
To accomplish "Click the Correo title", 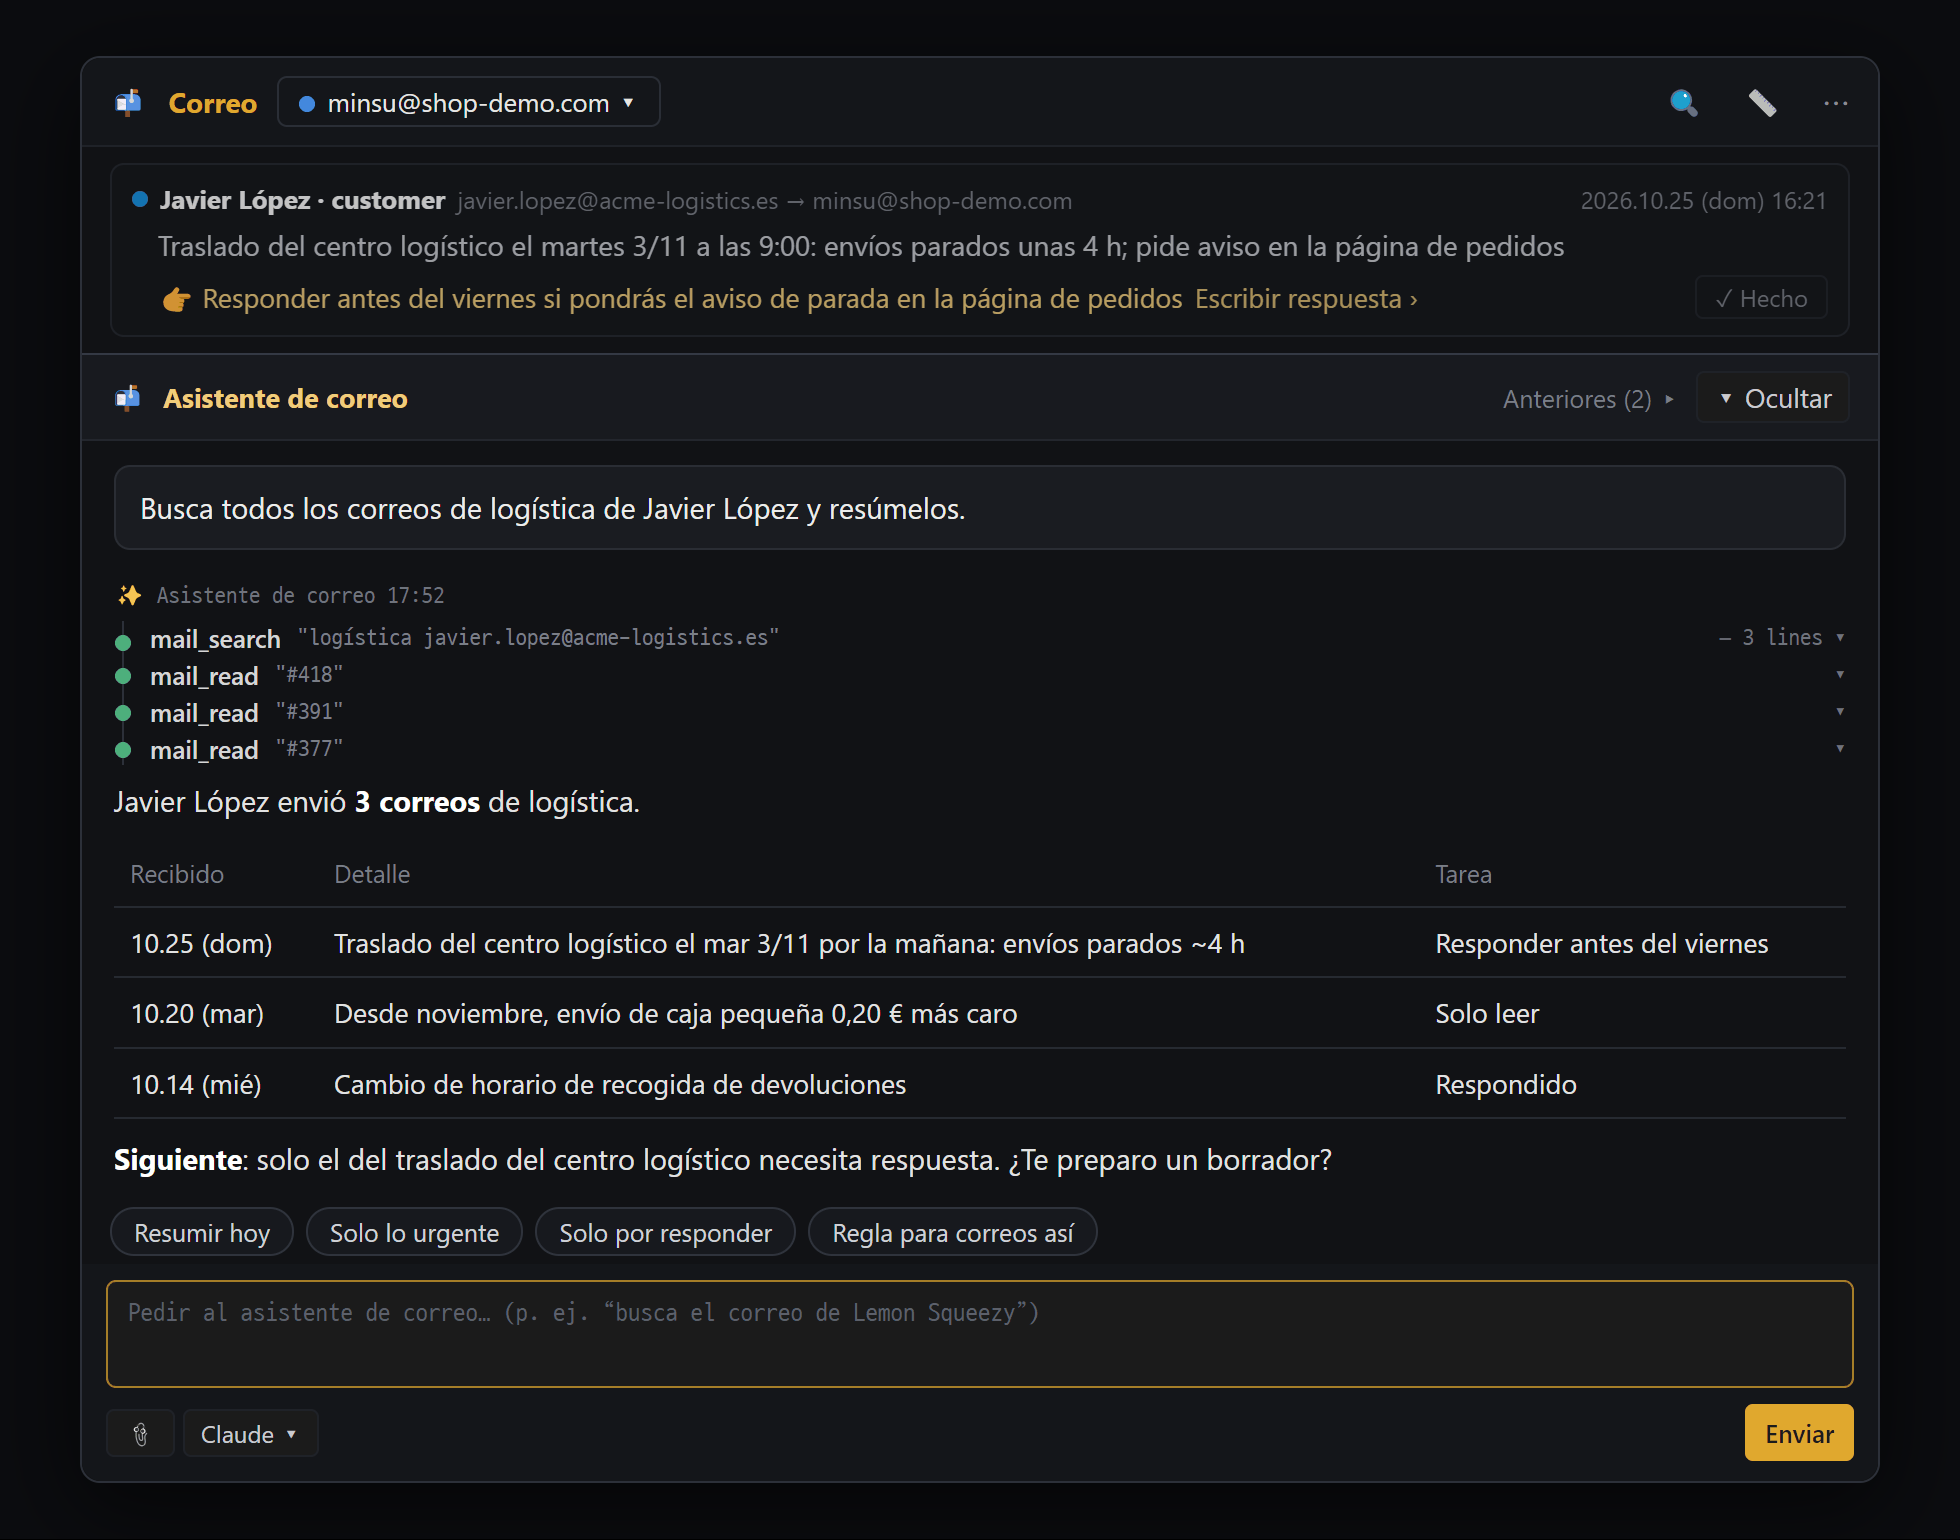I will point(213,103).
